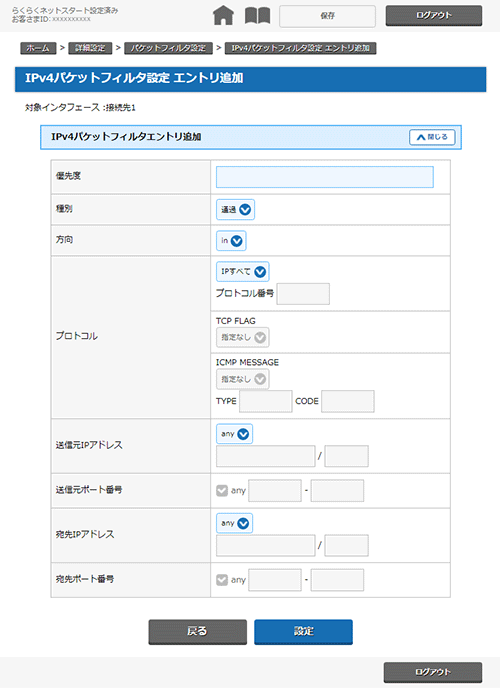Viewport: 500px width, 690px height.
Task: Toggle 送信元ポート番号 any checkbox
Action: click(222, 491)
